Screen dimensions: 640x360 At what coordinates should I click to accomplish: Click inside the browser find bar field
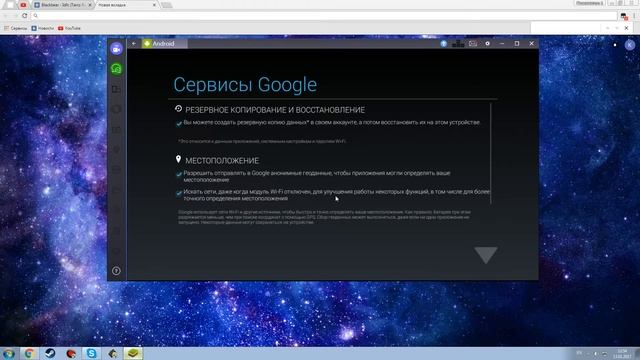tap(565, 28)
